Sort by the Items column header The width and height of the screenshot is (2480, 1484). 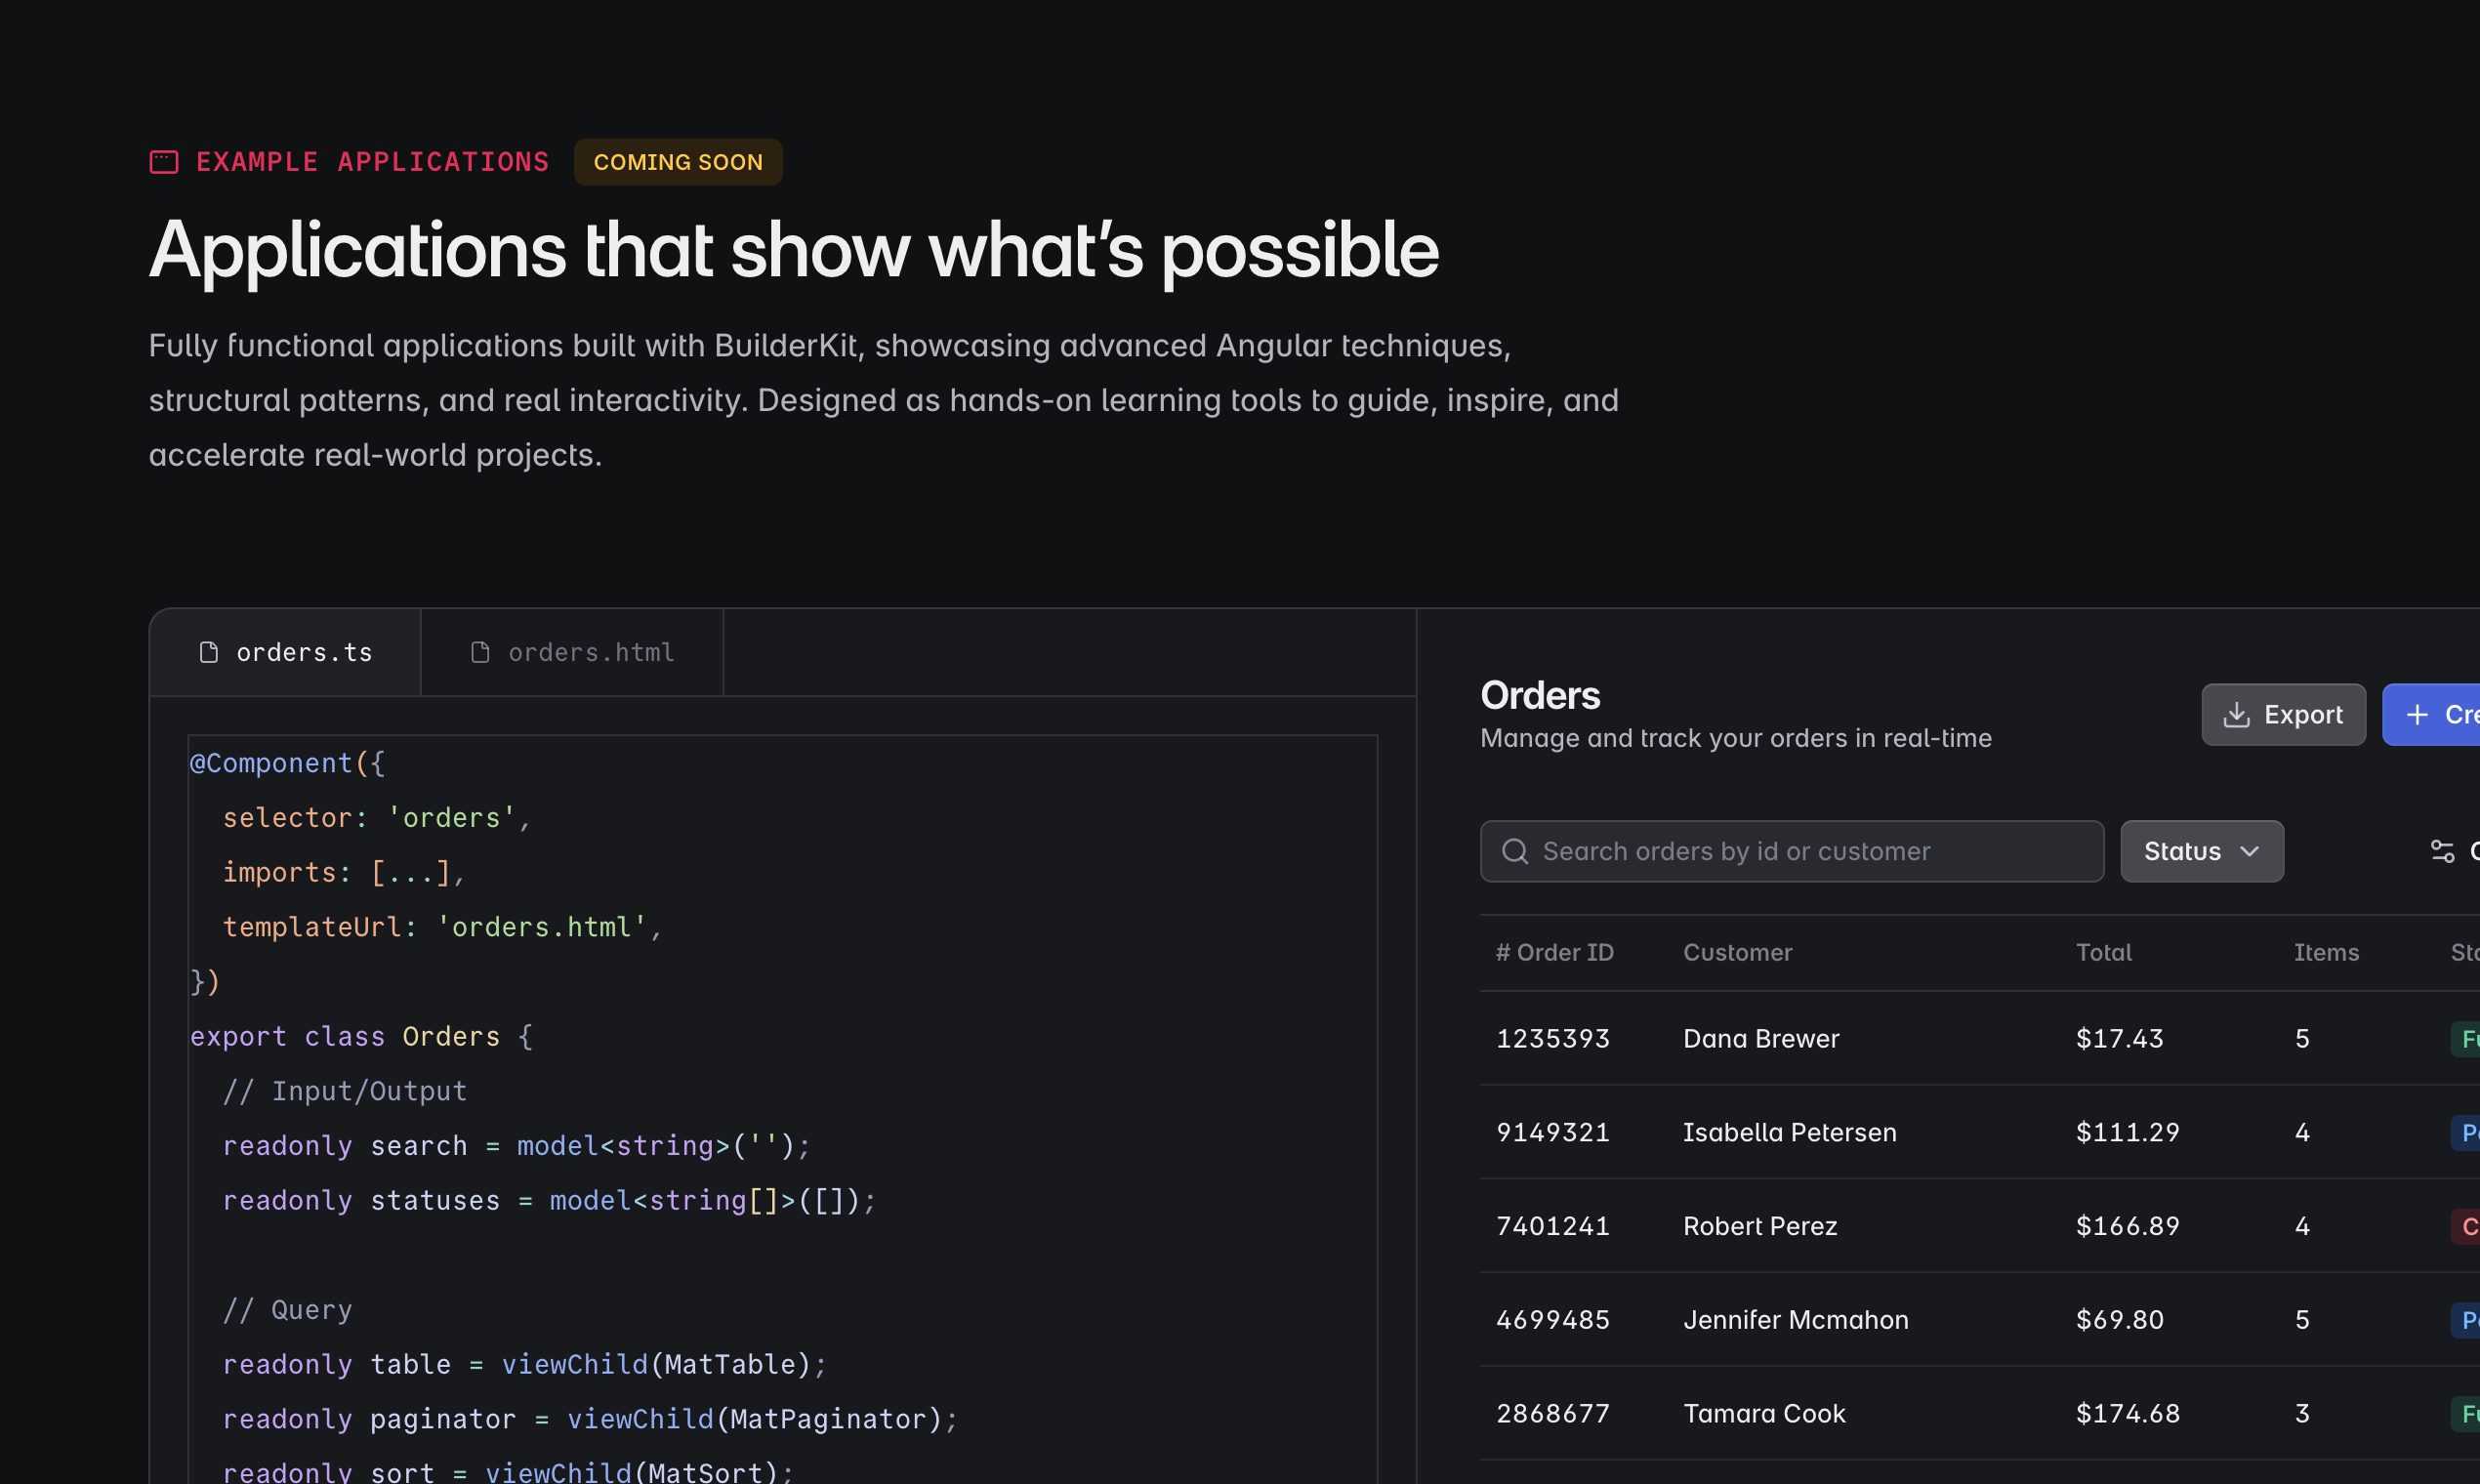coord(2326,953)
